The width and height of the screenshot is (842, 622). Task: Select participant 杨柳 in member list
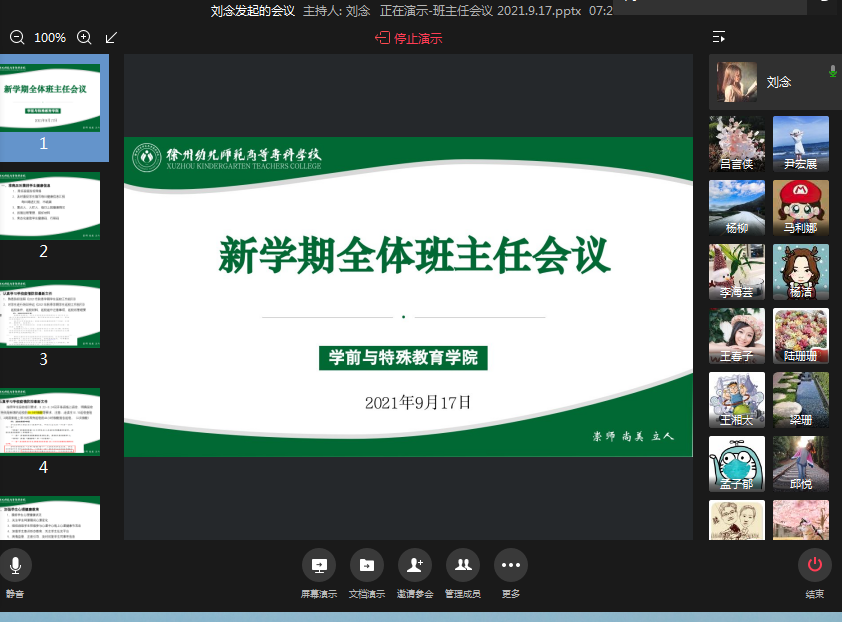tap(737, 208)
